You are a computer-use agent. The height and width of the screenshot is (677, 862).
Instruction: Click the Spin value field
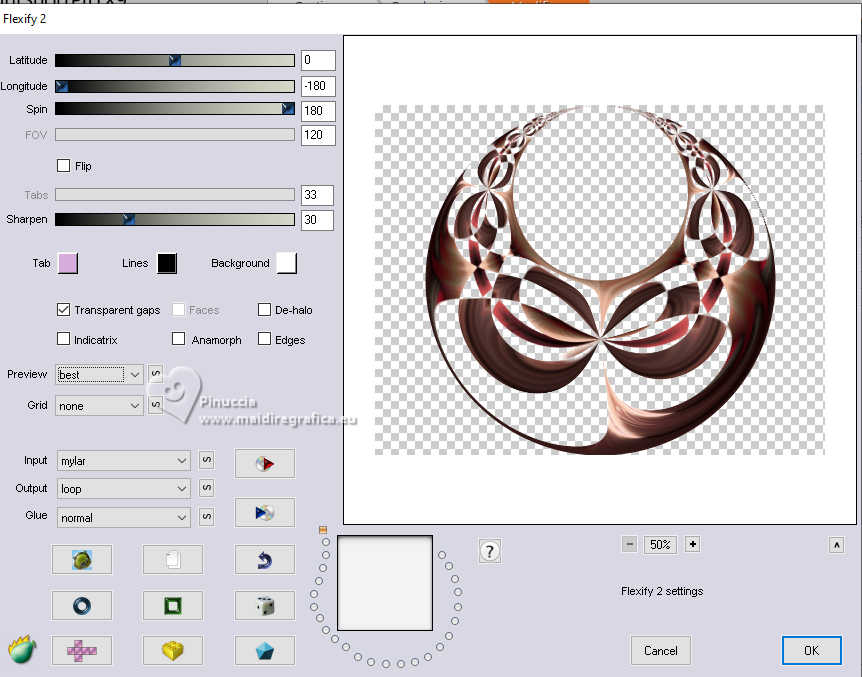(x=318, y=111)
